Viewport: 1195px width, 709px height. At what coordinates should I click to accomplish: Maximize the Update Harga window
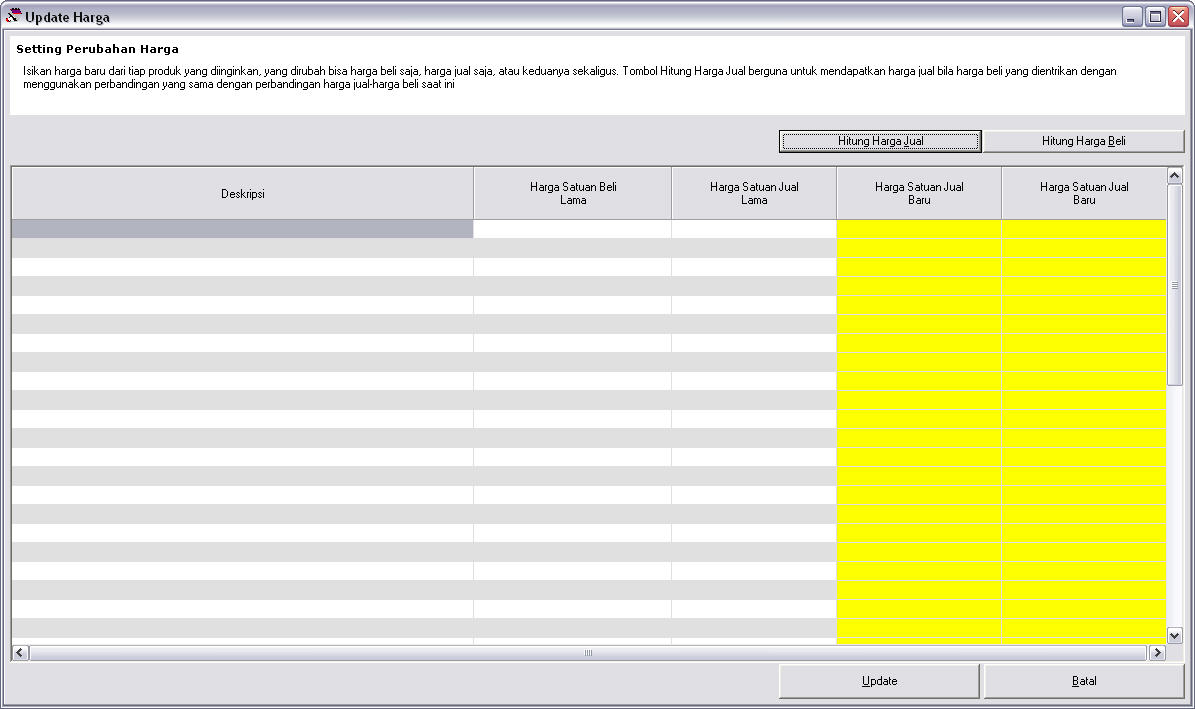point(1155,17)
